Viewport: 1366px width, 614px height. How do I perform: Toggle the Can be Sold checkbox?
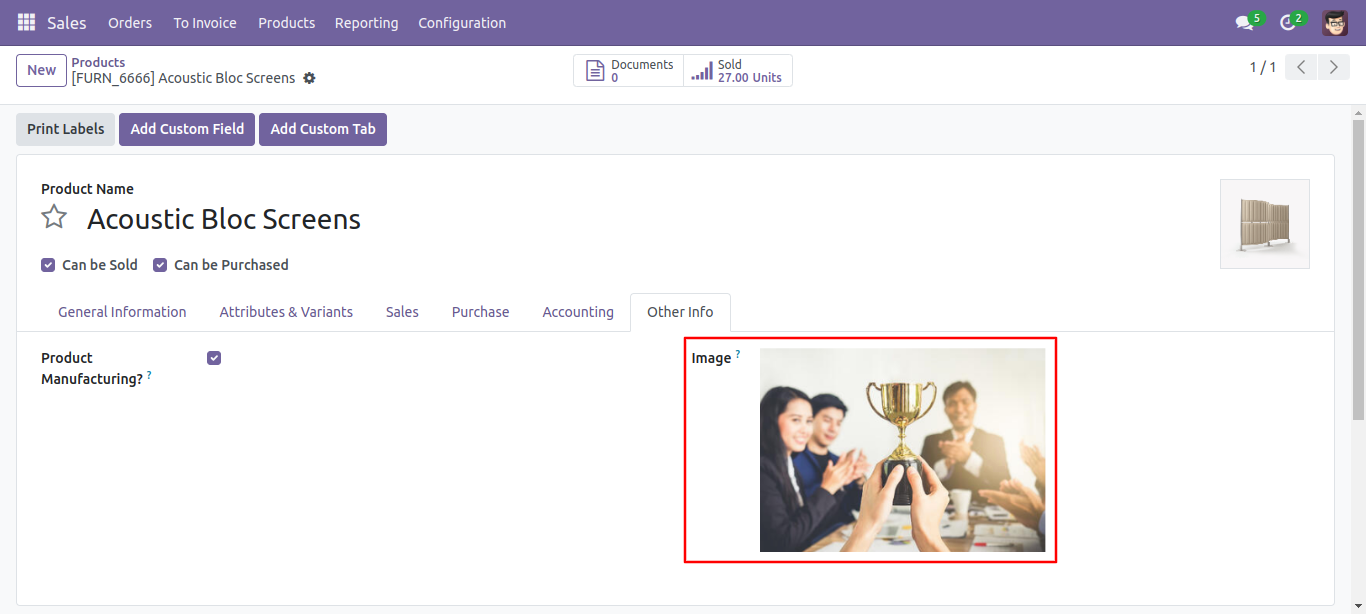point(48,265)
